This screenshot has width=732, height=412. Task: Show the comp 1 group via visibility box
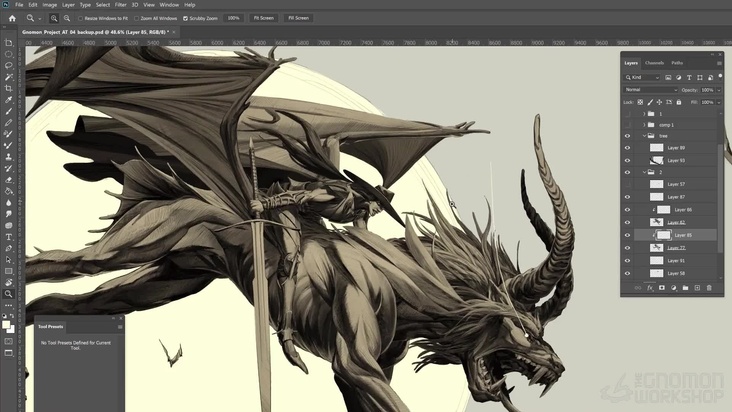coord(627,125)
